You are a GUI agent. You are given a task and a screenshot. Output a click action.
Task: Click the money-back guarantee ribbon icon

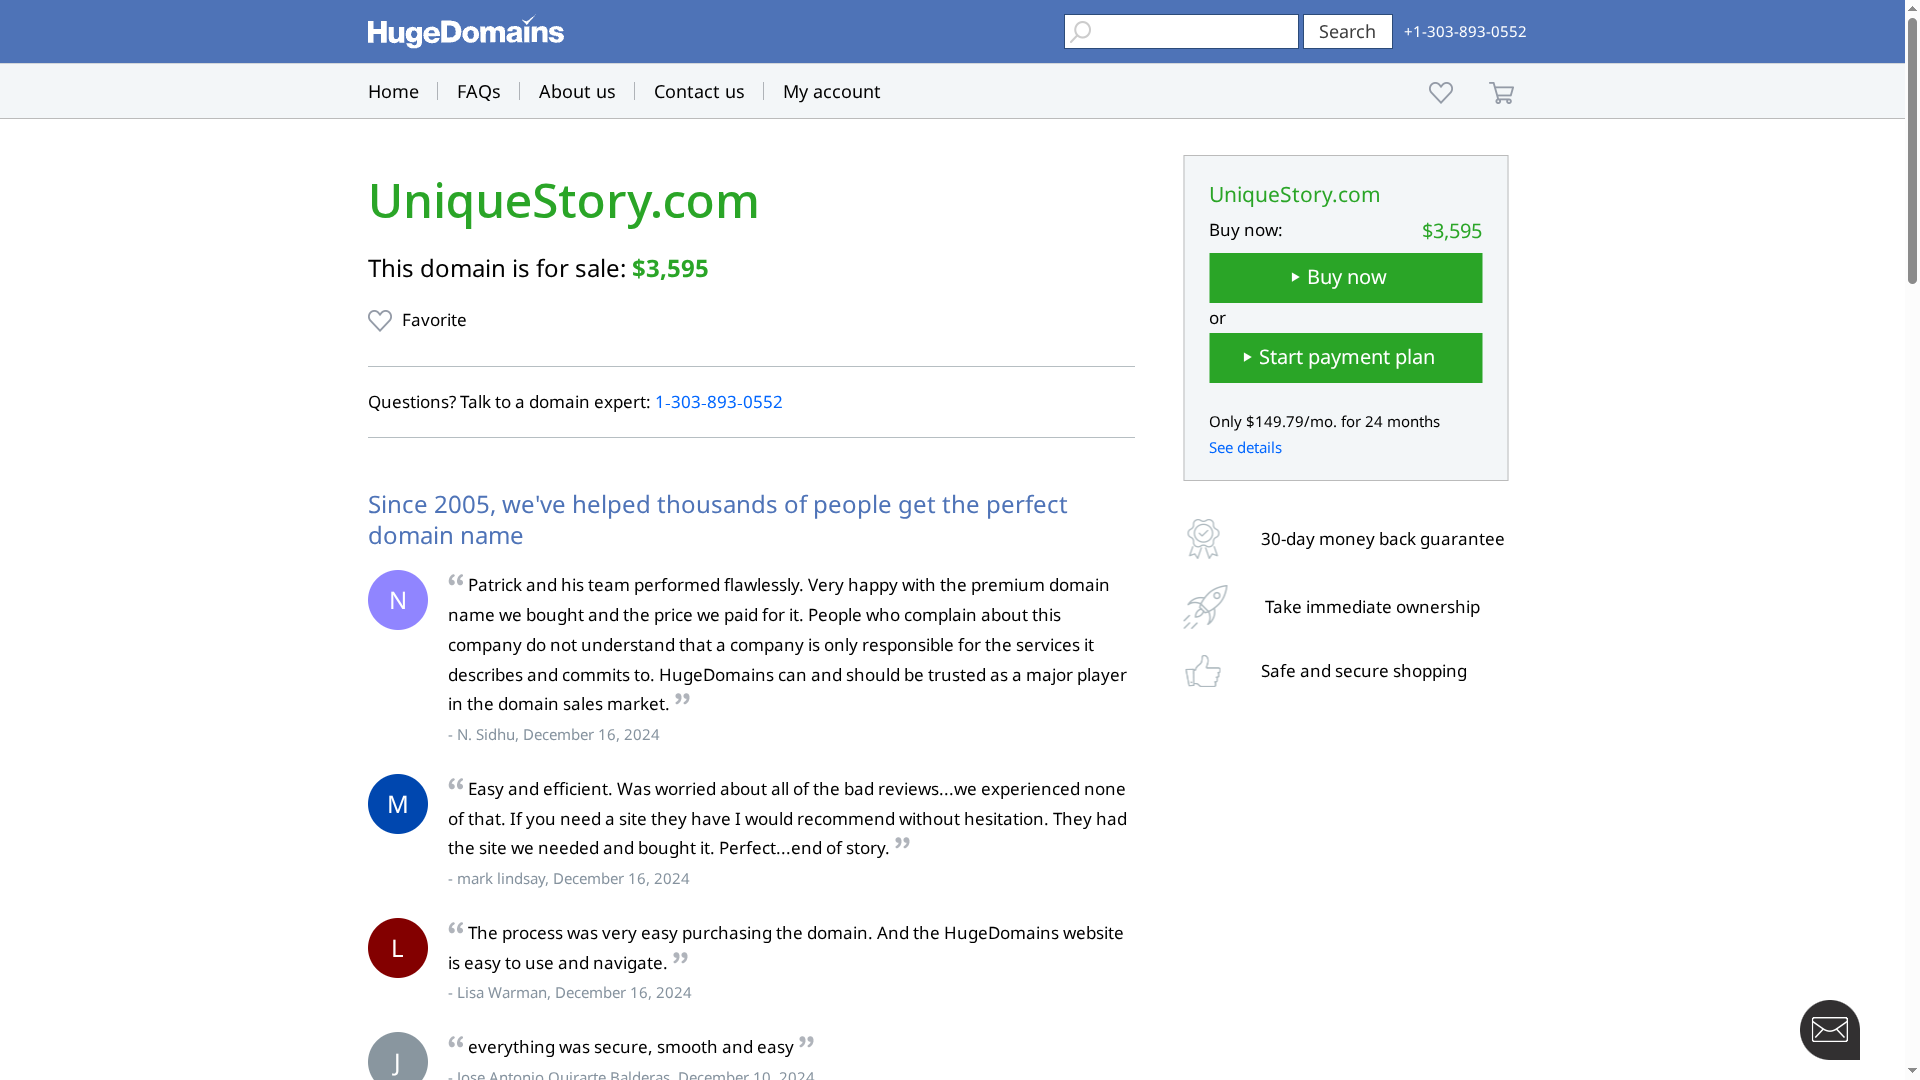[1203, 538]
